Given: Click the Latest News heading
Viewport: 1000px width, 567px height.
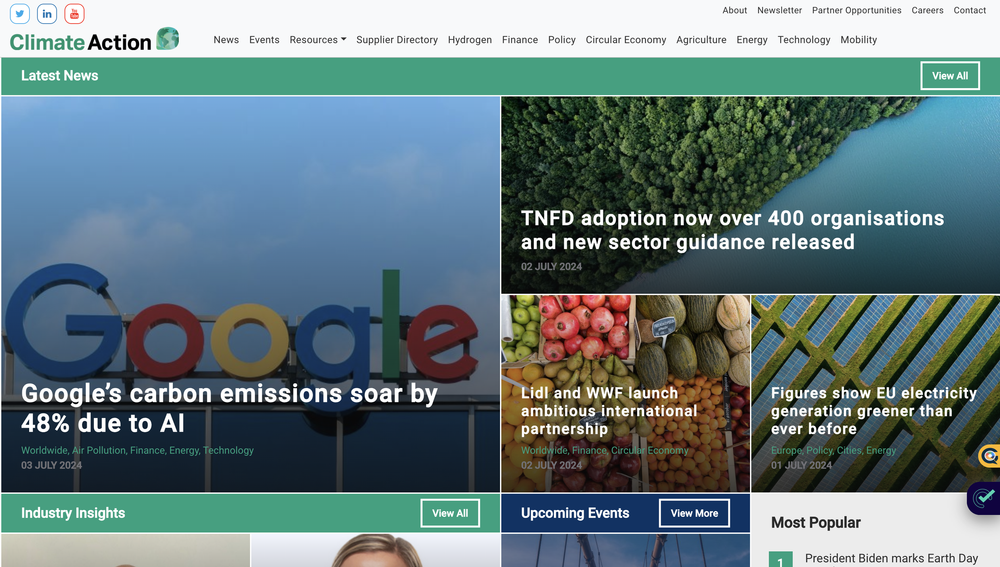Looking at the screenshot, I should (x=59, y=76).
